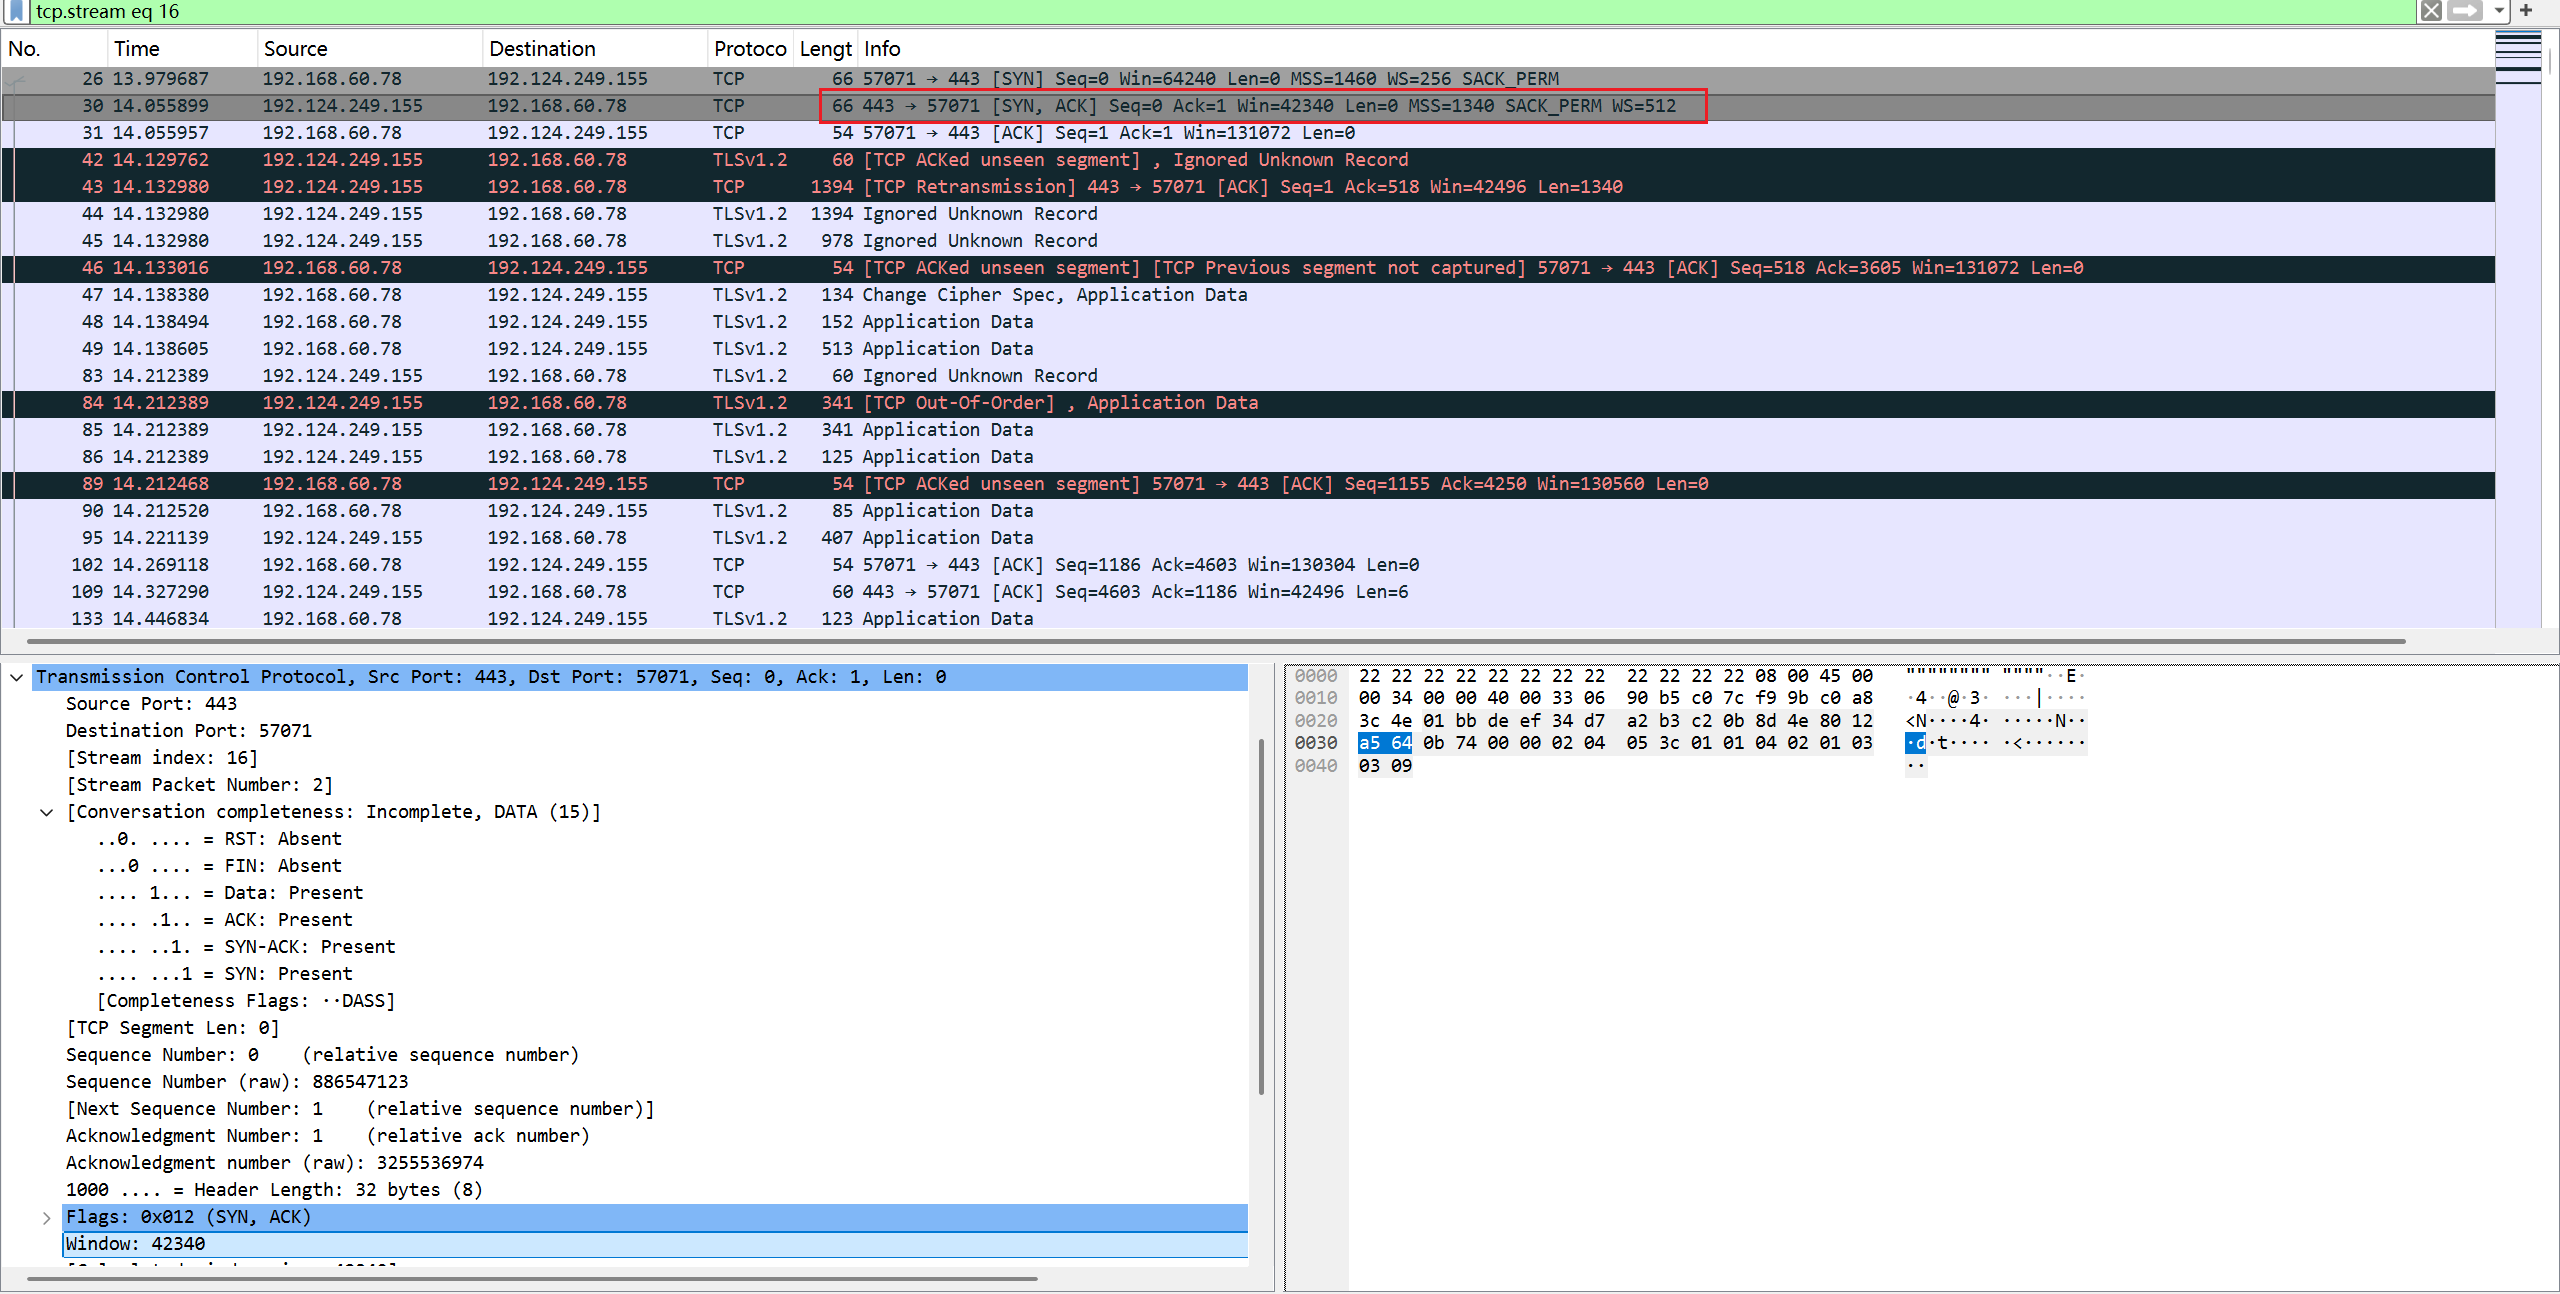Select the Window: 42340 field
This screenshot has height=1294, width=2560.
point(655,1244)
